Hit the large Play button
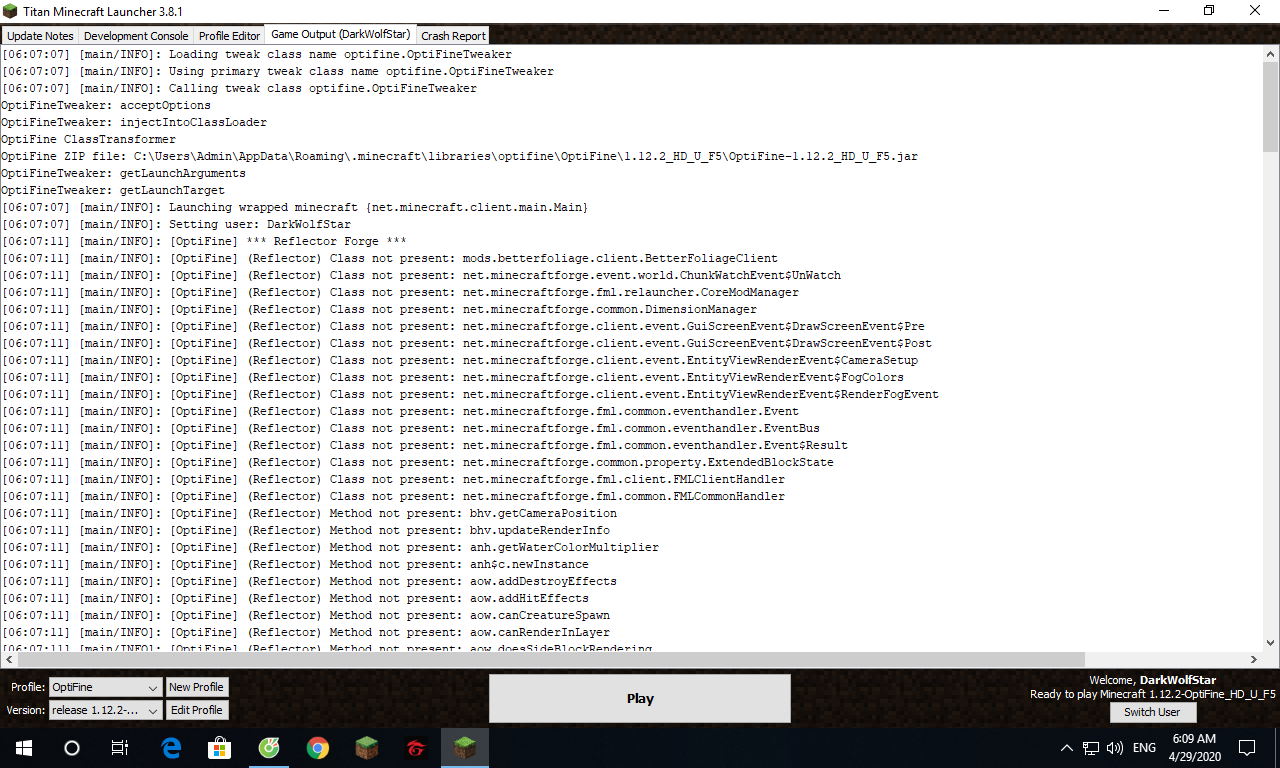This screenshot has width=1280, height=768. tap(640, 698)
